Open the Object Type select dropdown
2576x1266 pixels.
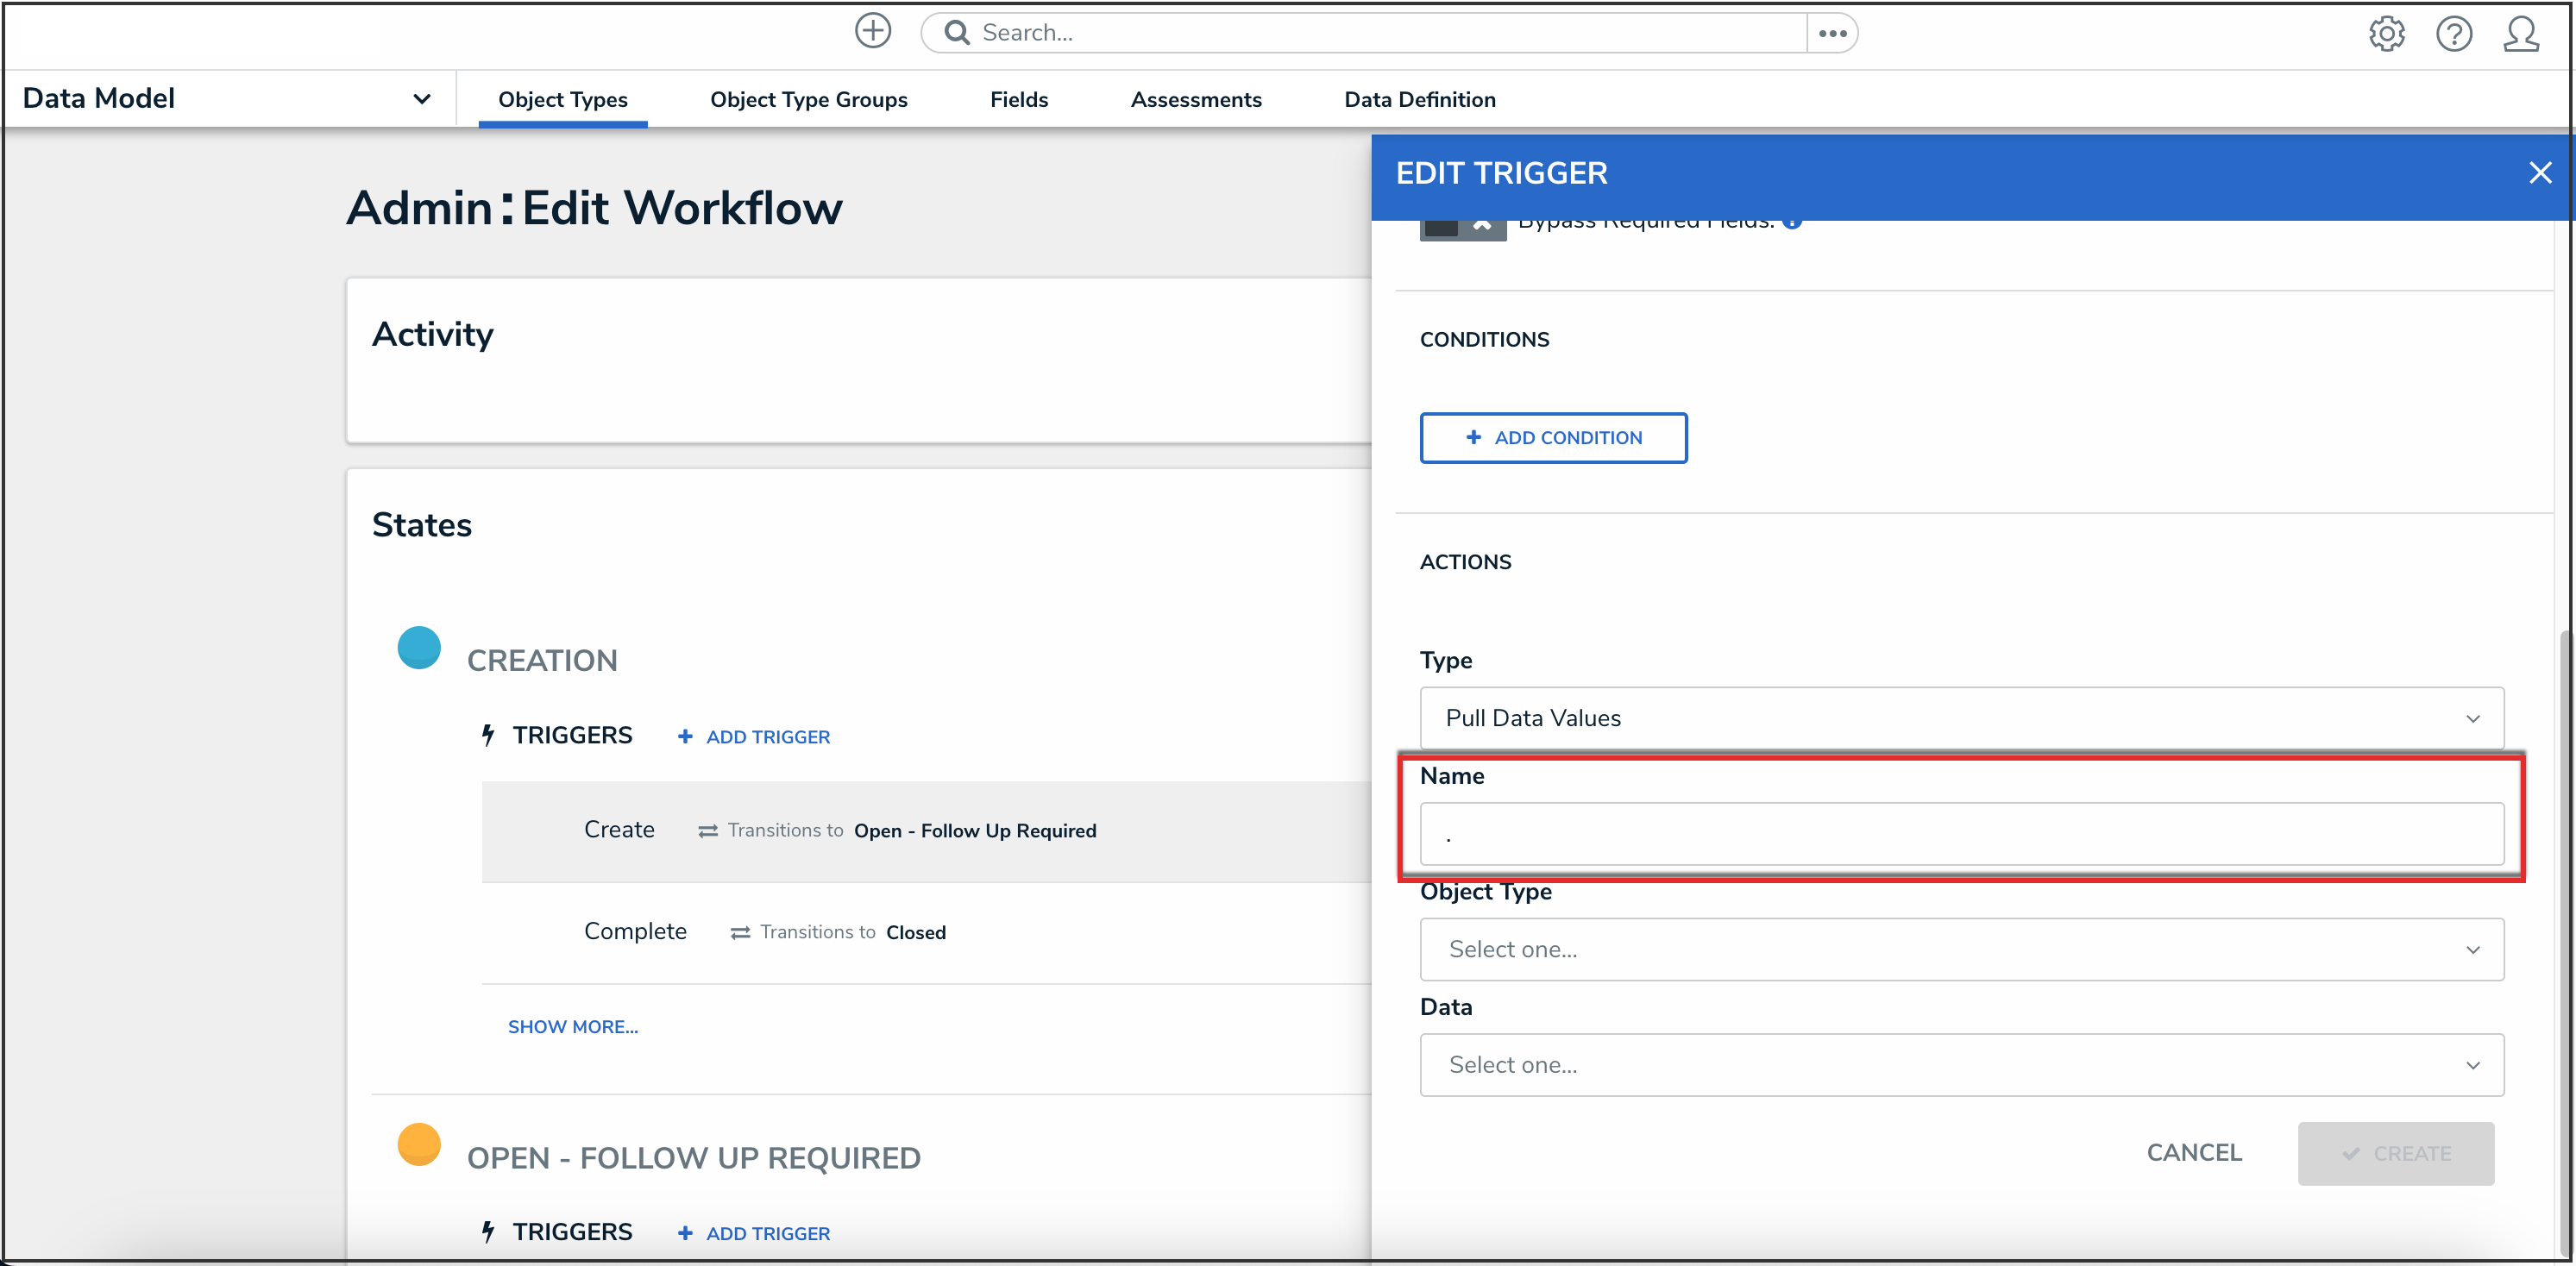[1960, 949]
